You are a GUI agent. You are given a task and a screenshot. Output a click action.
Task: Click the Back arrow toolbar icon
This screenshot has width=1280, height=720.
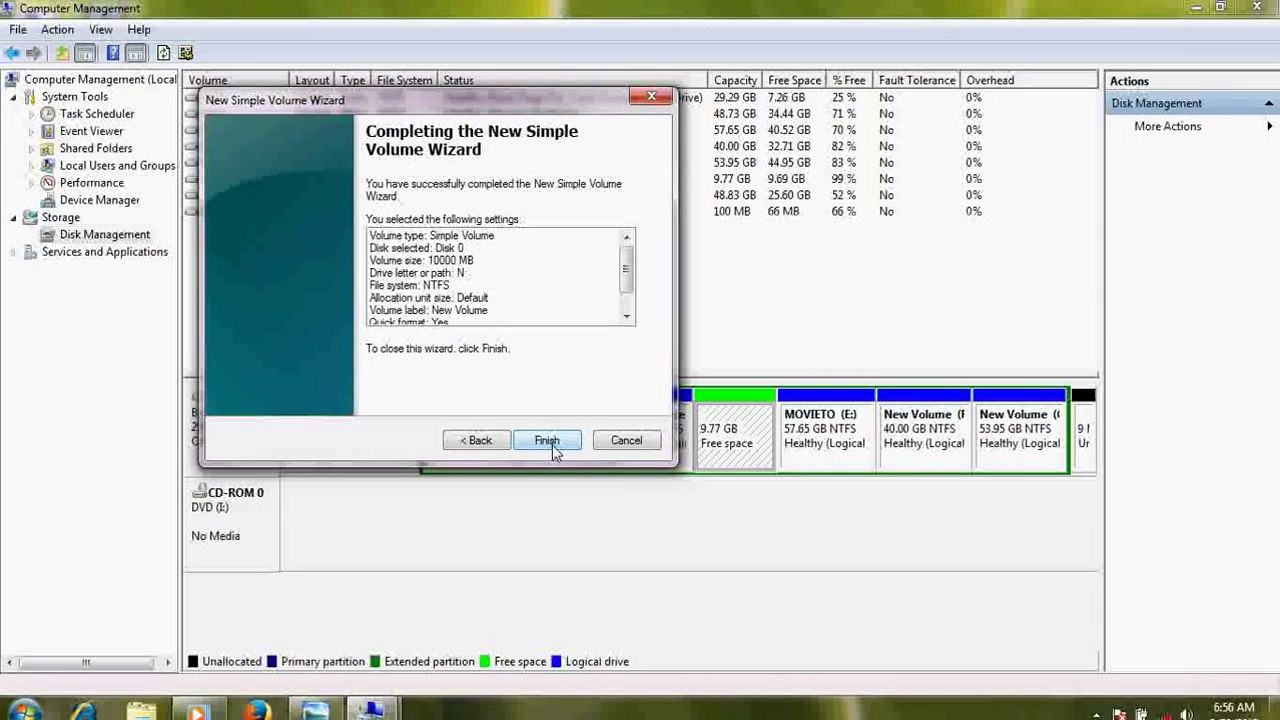pyautogui.click(x=11, y=53)
